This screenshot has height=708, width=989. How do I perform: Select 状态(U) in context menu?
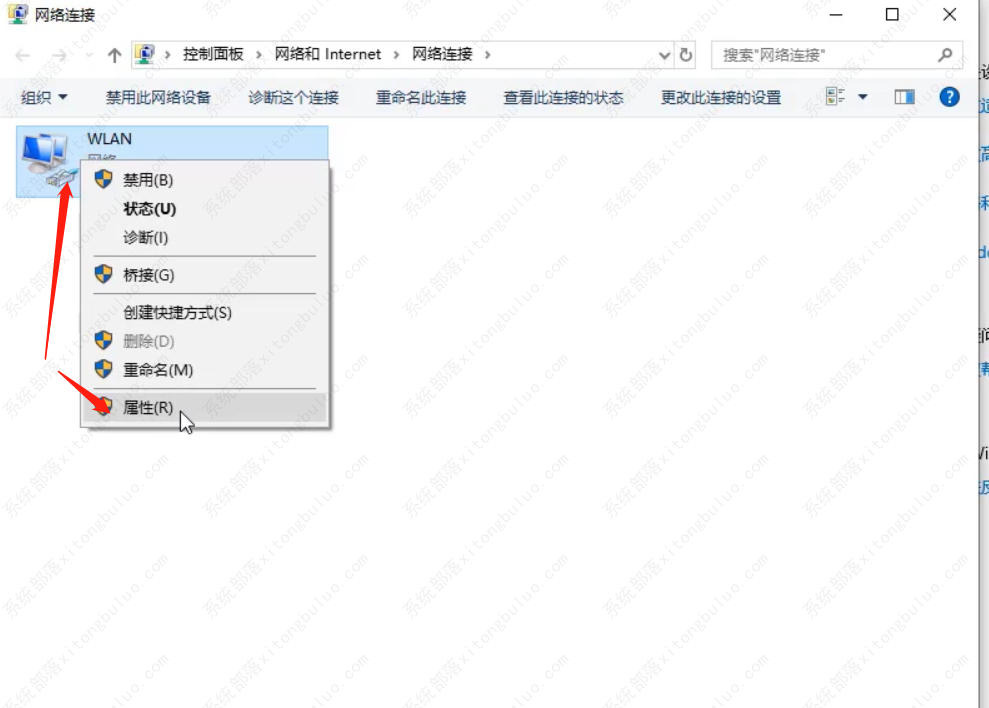coord(149,209)
